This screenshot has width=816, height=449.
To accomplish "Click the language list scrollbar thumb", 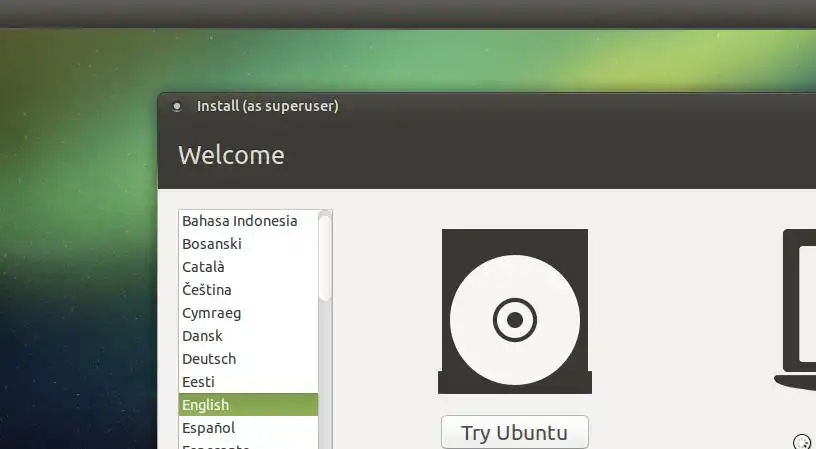I will [x=325, y=258].
